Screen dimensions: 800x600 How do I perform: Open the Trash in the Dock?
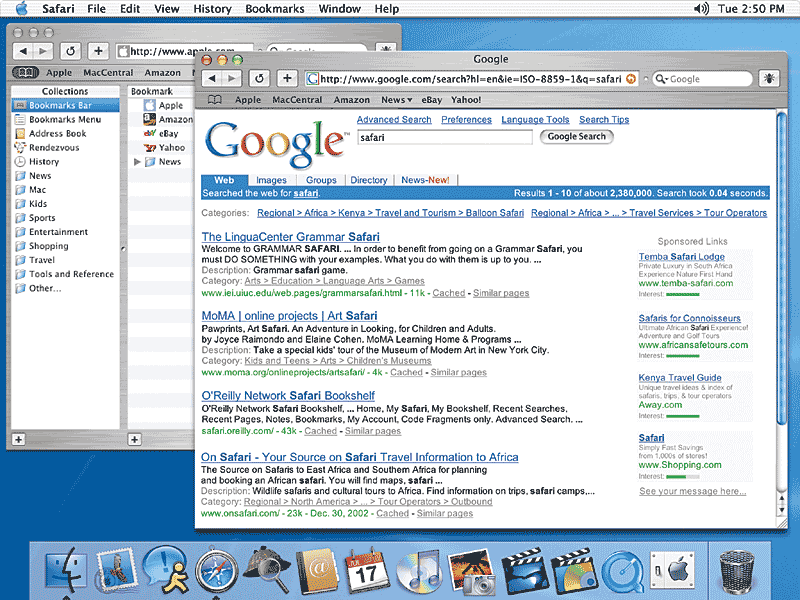736,572
